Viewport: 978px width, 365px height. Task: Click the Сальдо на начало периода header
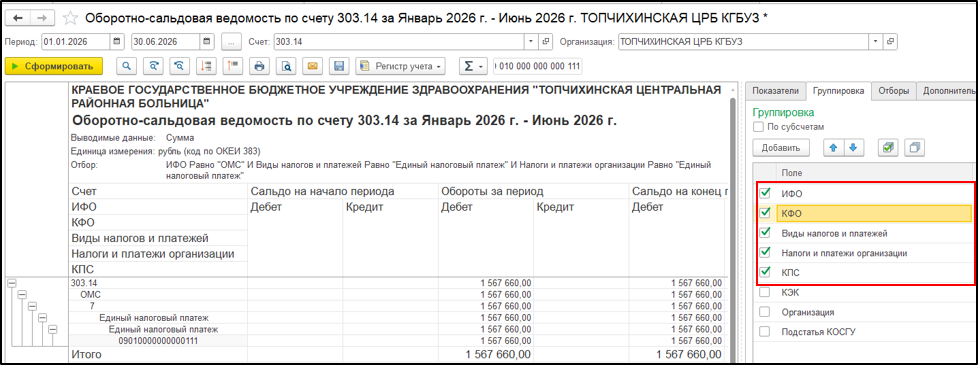(x=322, y=191)
